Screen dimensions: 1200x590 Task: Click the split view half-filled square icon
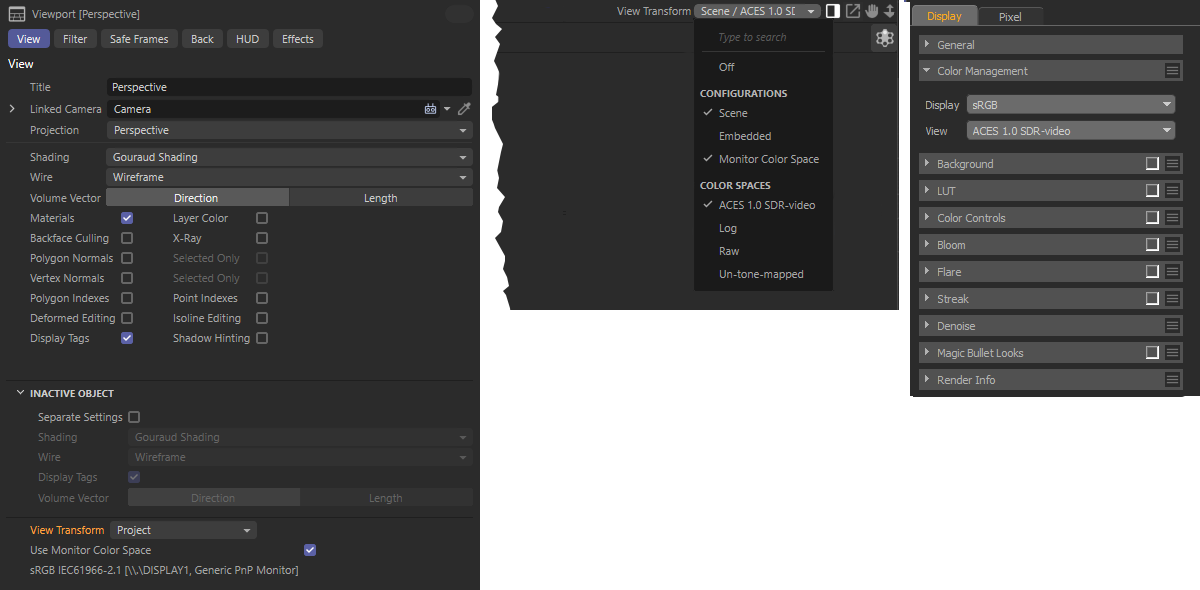coord(833,11)
